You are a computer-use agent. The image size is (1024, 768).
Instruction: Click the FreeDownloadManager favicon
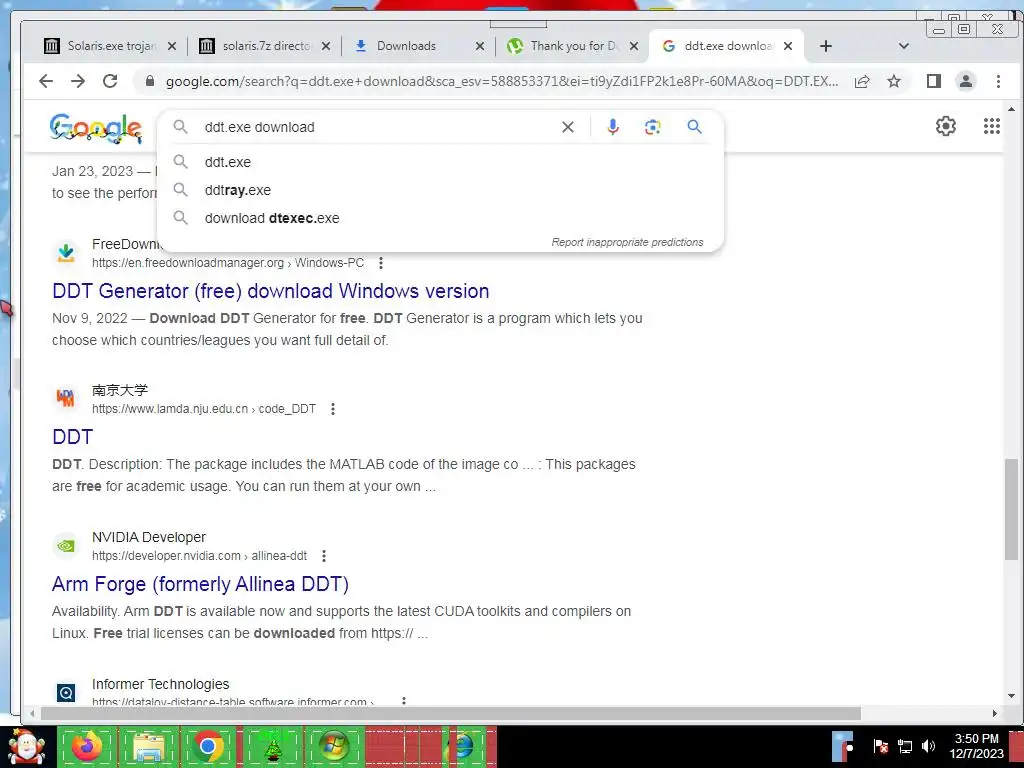pos(66,253)
